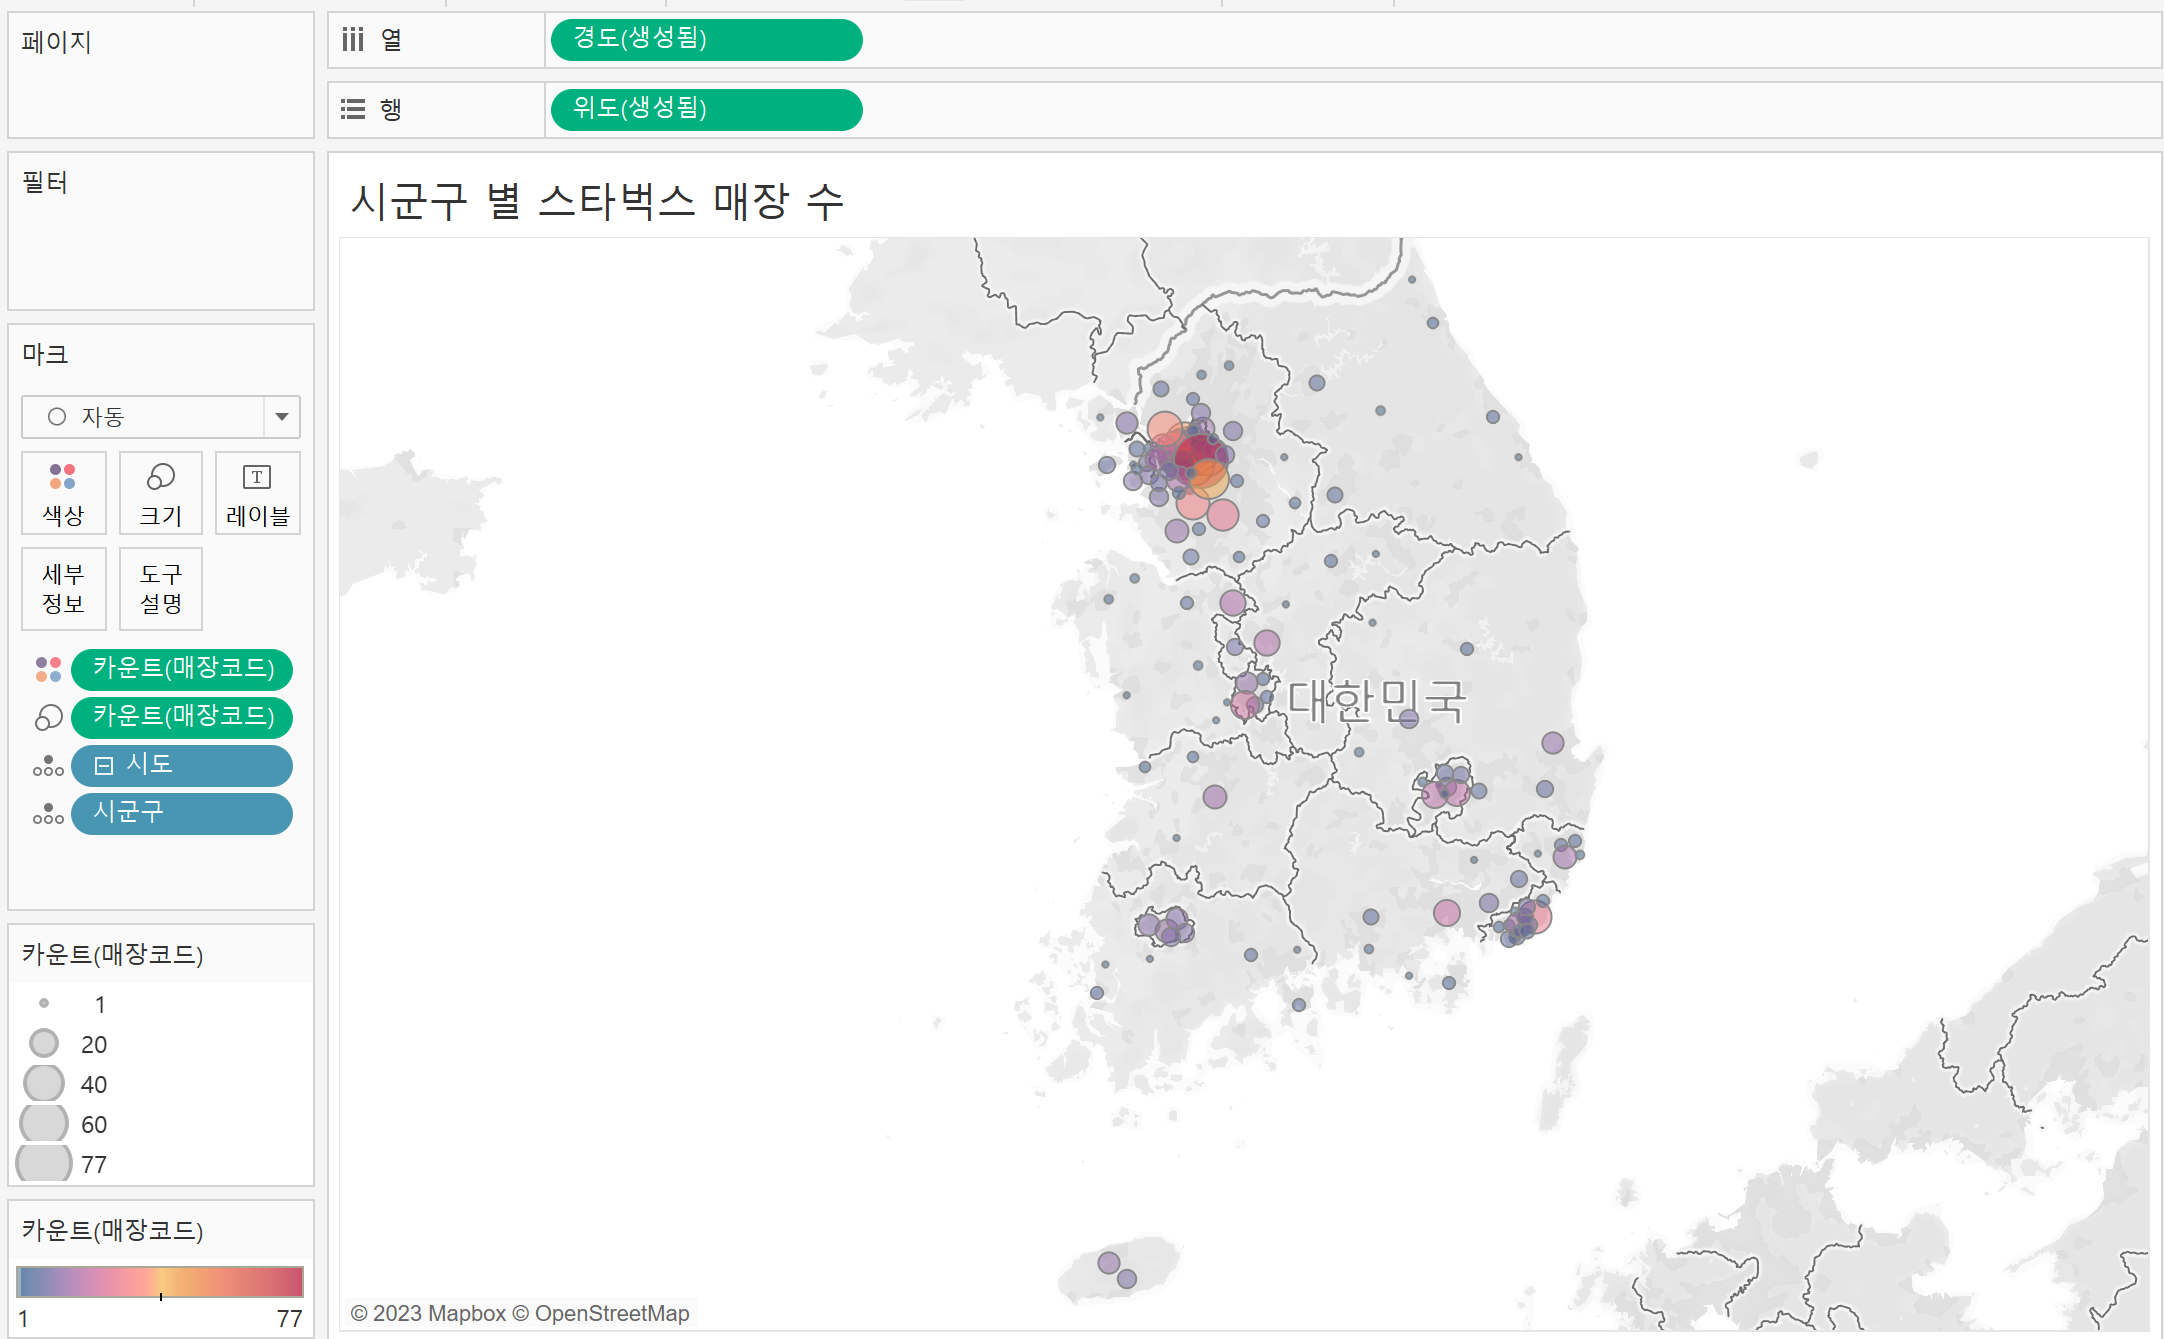Open the 세부 정보 (Detail) marks card
This screenshot has width=2164, height=1339.
[63, 589]
